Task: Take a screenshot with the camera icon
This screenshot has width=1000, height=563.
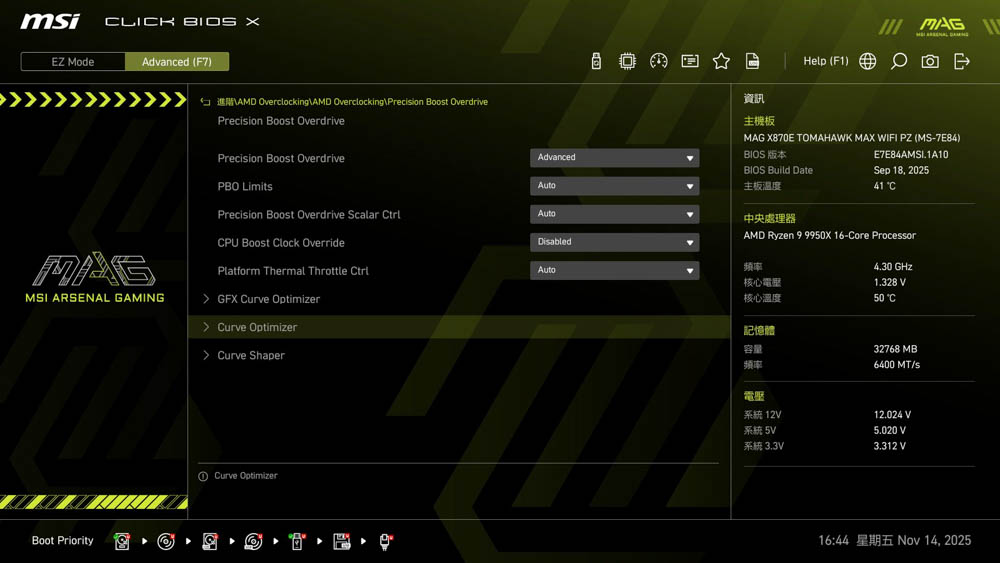Action: click(x=930, y=61)
